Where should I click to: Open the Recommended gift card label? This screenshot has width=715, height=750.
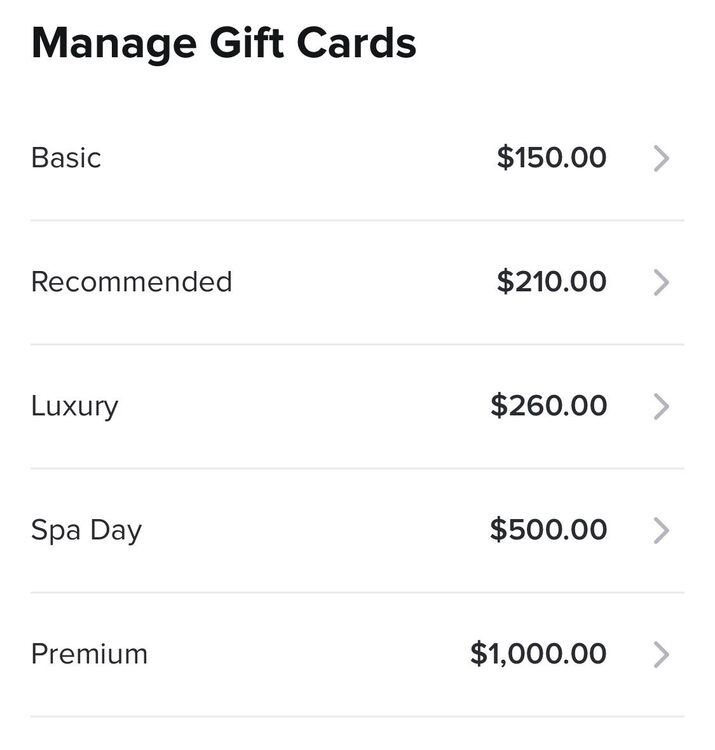pyautogui.click(x=131, y=282)
